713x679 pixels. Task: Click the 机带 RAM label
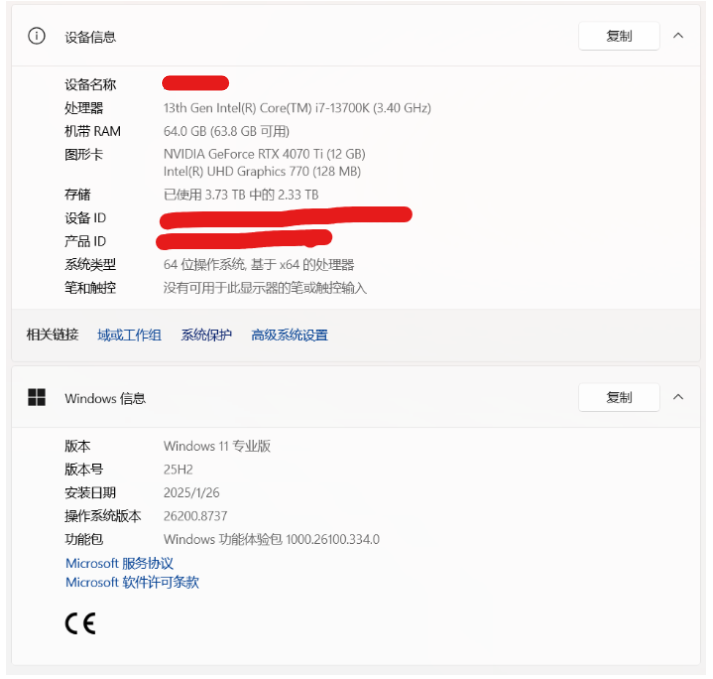tap(93, 131)
